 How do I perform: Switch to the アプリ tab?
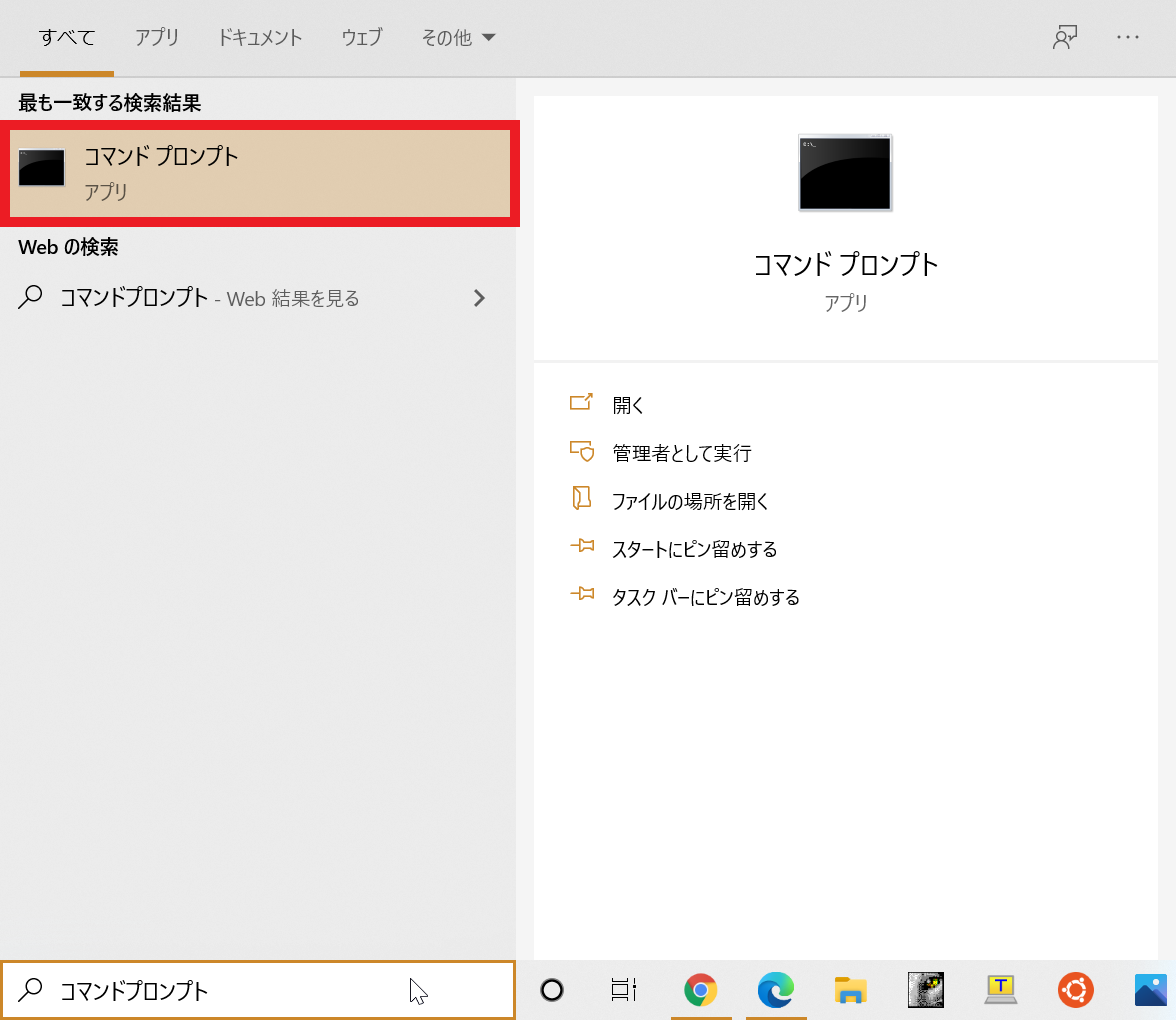157,38
